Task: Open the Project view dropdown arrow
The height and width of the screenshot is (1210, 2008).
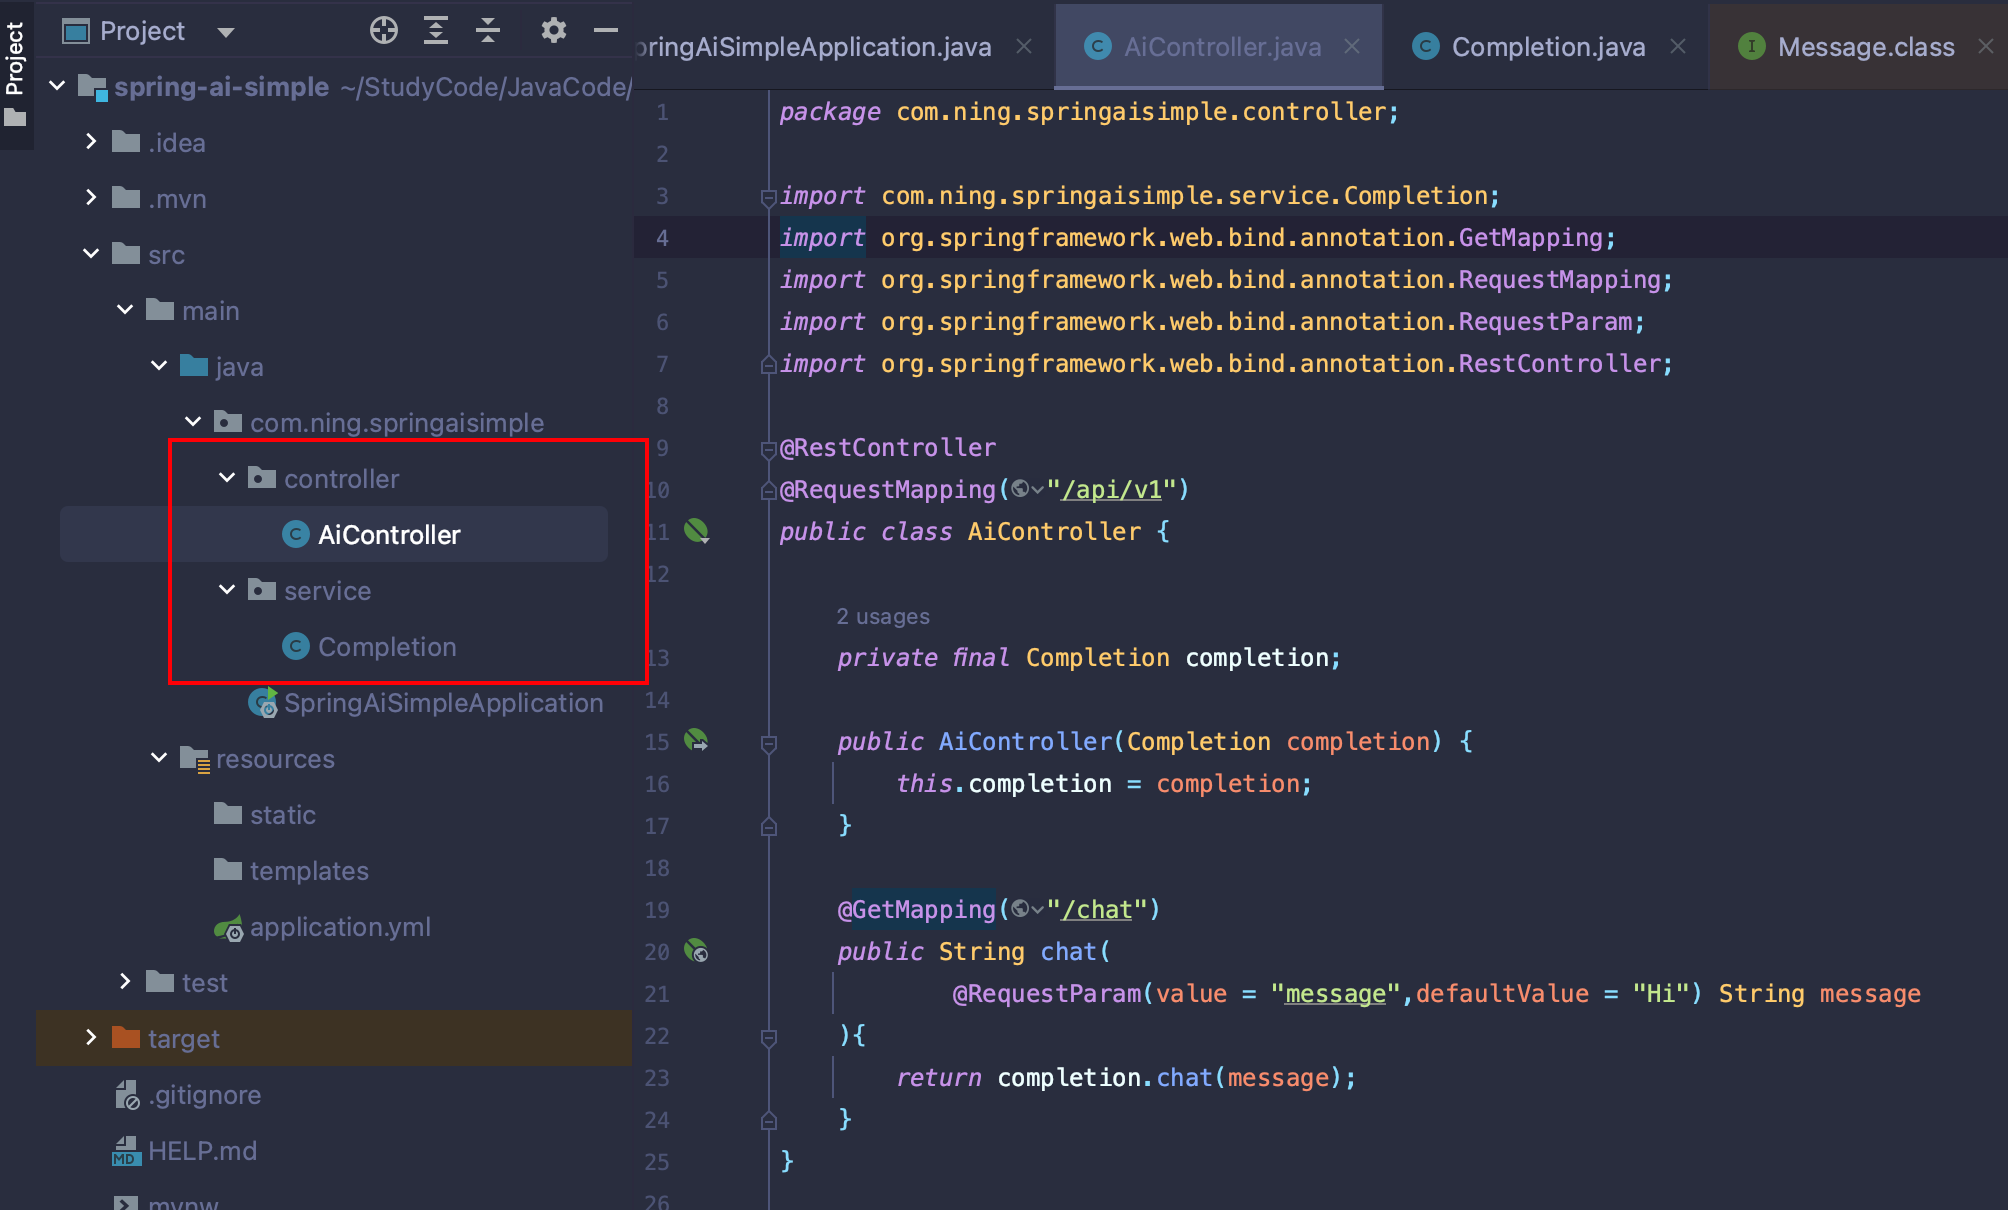Action: [226, 32]
